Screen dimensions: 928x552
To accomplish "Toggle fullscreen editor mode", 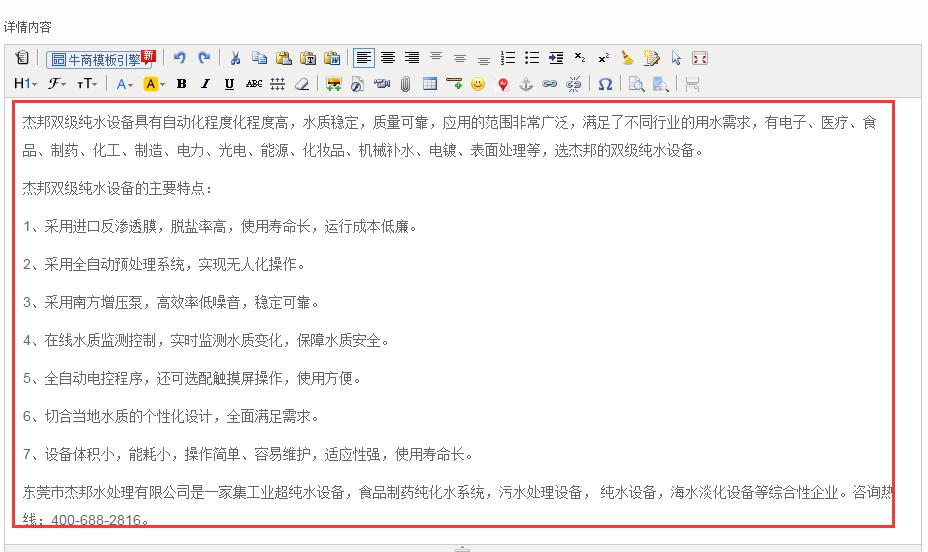I will pos(700,58).
